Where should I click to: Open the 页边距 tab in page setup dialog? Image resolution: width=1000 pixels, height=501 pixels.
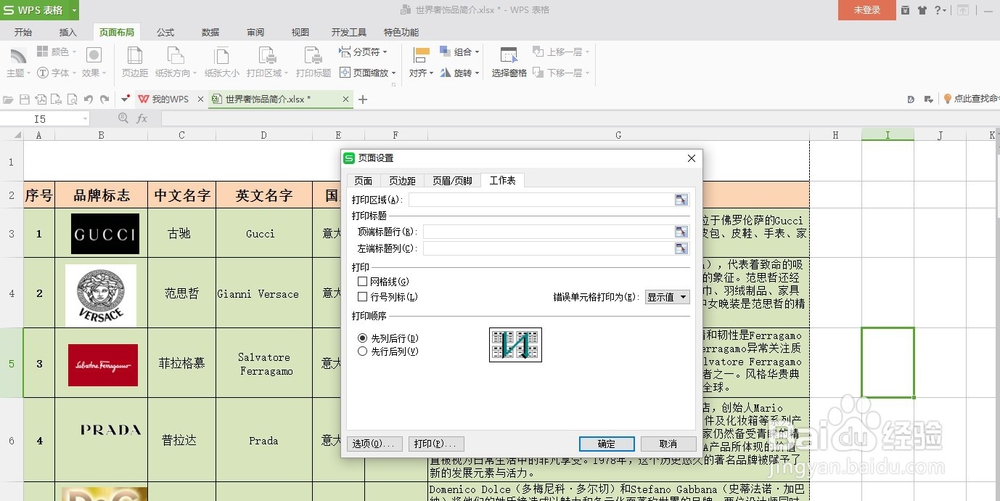[x=402, y=181]
